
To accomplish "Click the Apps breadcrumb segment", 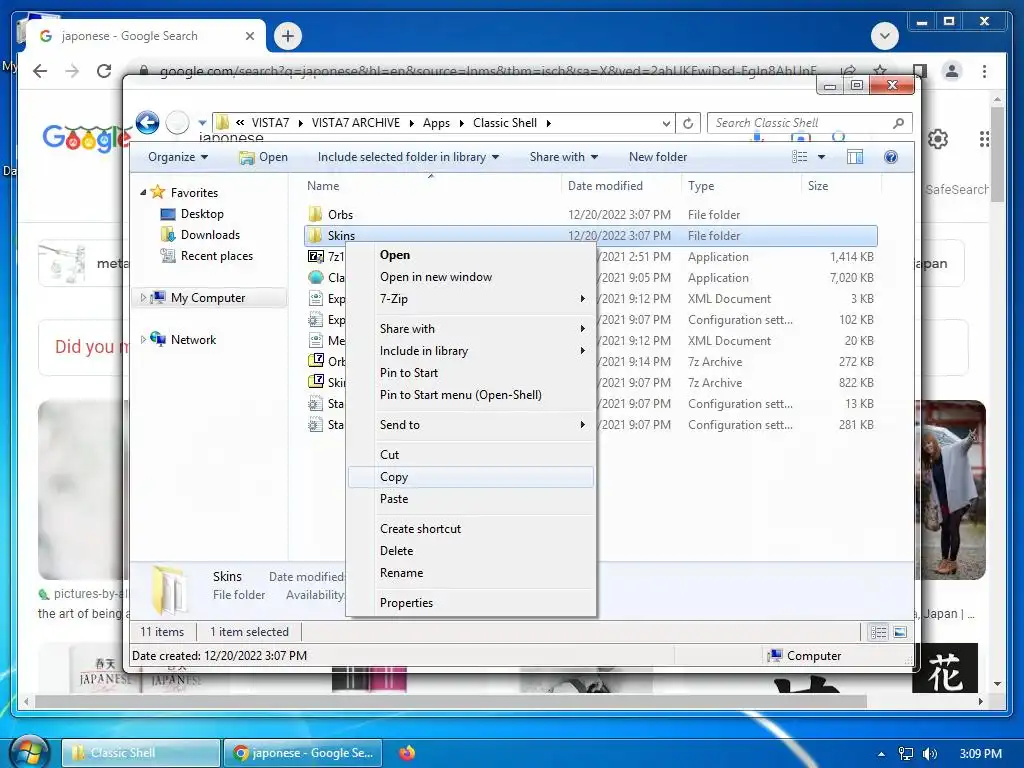I will [436, 123].
